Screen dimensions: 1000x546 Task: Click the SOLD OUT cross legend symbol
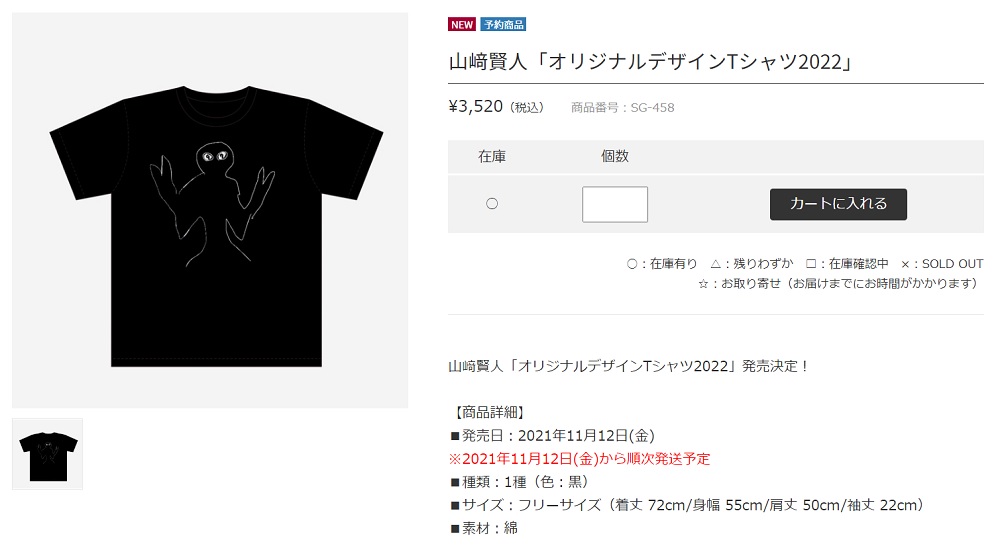click(905, 264)
